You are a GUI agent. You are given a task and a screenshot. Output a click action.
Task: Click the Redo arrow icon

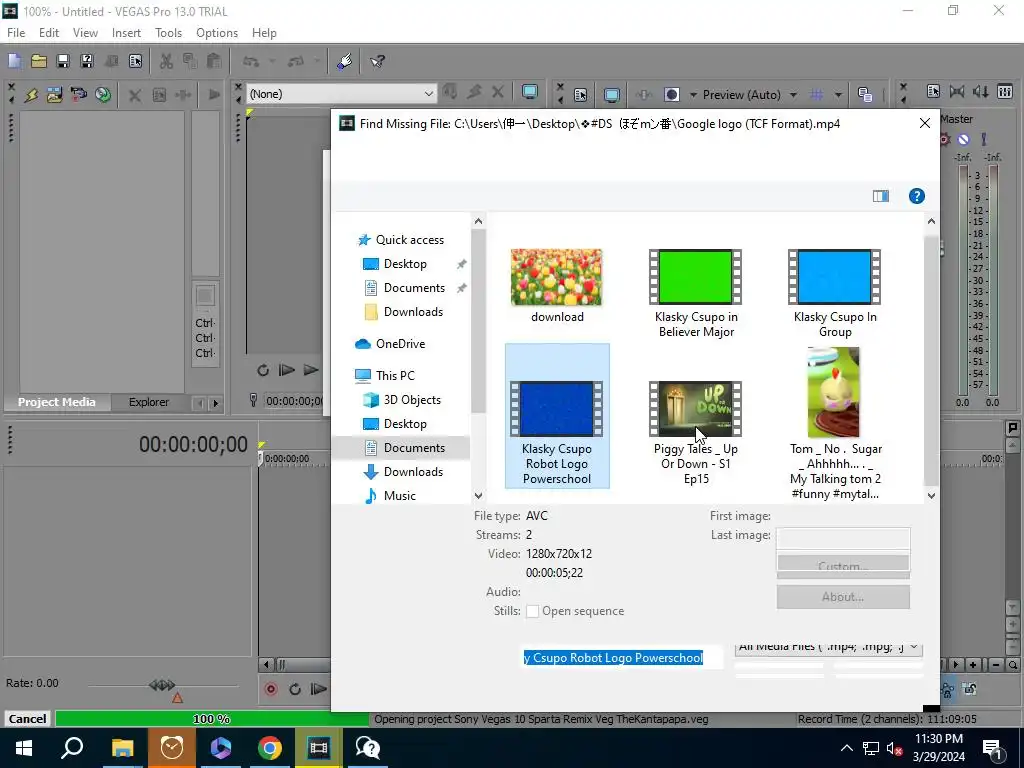(x=296, y=61)
